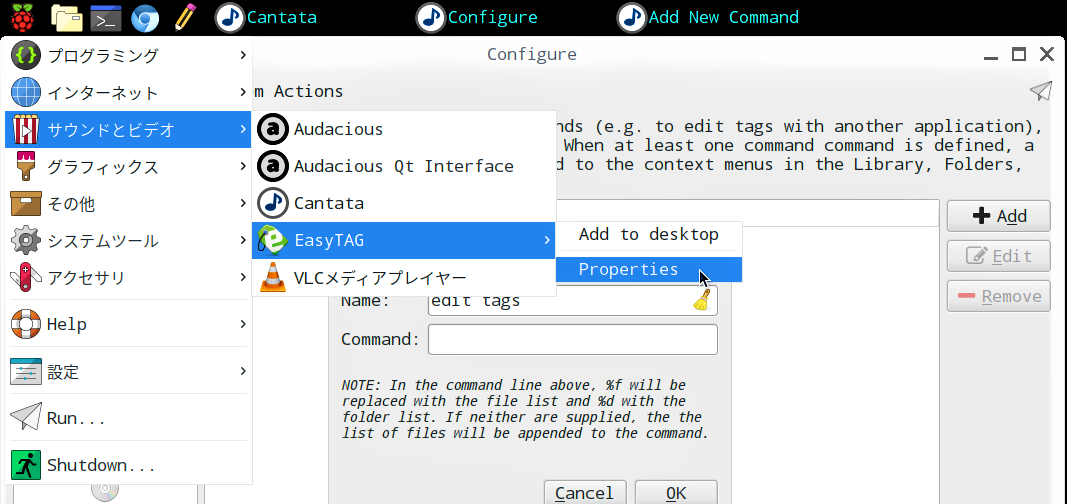Choose Run... from the main menu
Viewport: 1067px width, 504px height.
(x=128, y=418)
